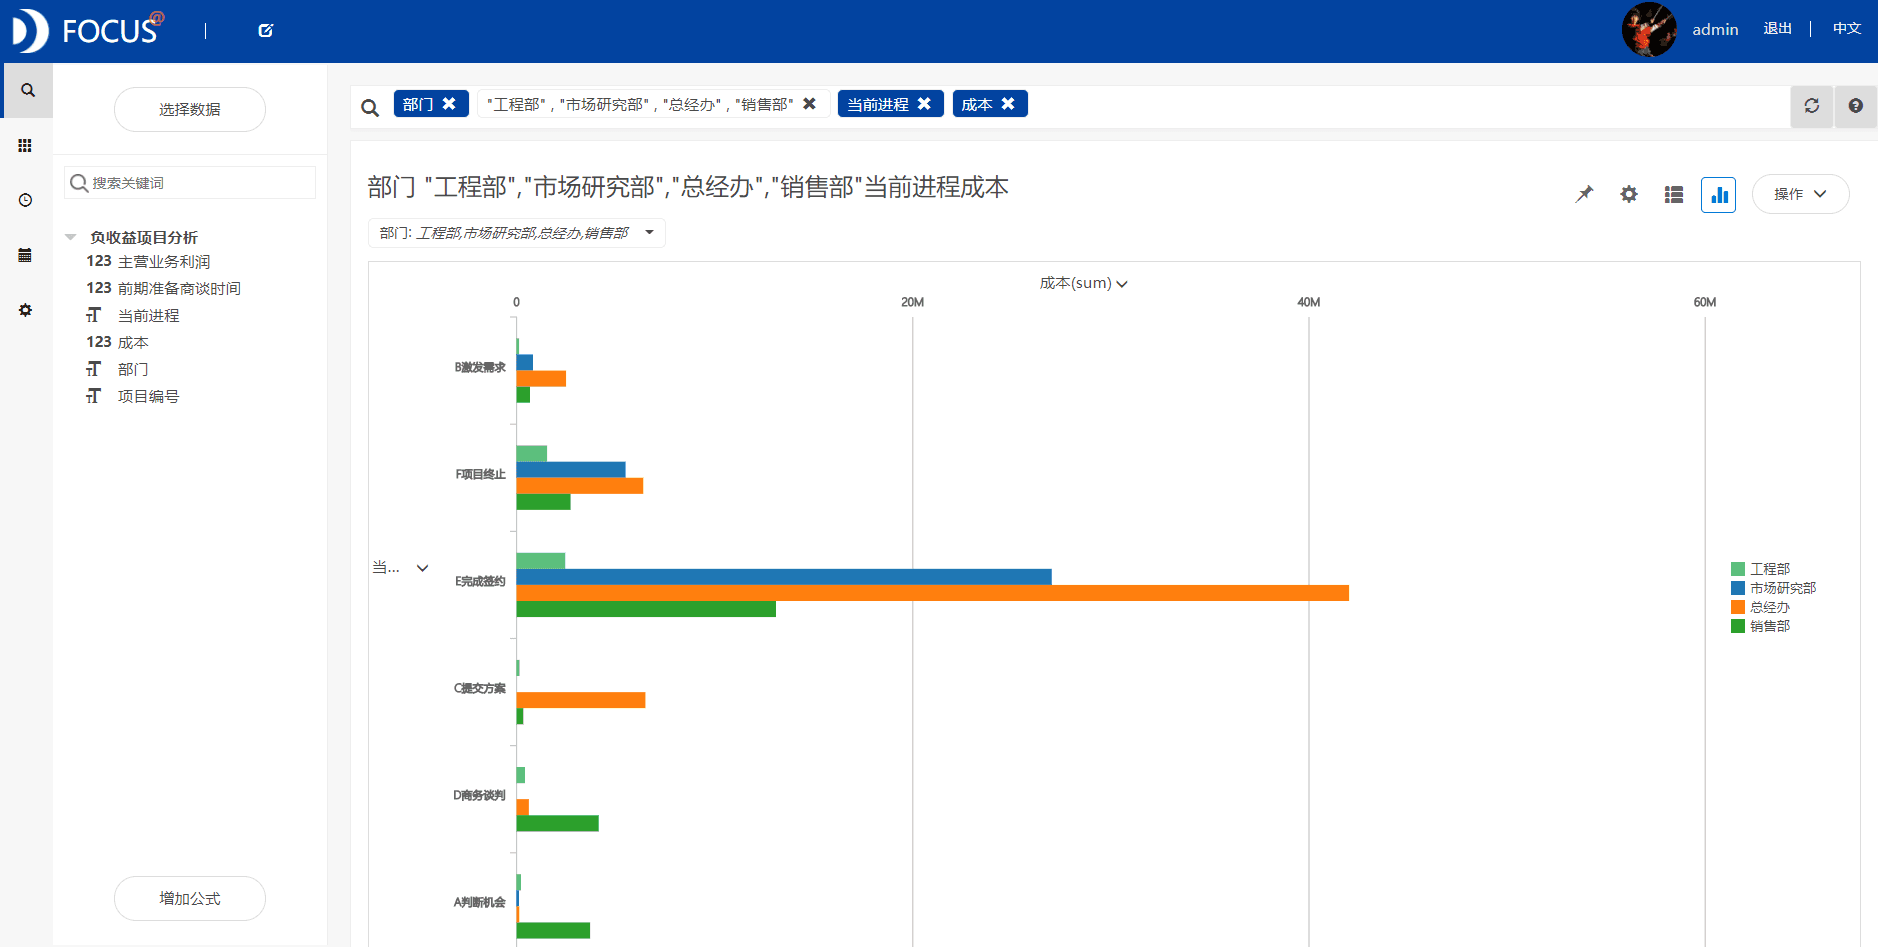Open the pinboard grid icon in sidebar
The image size is (1878, 947).
(x=25, y=146)
